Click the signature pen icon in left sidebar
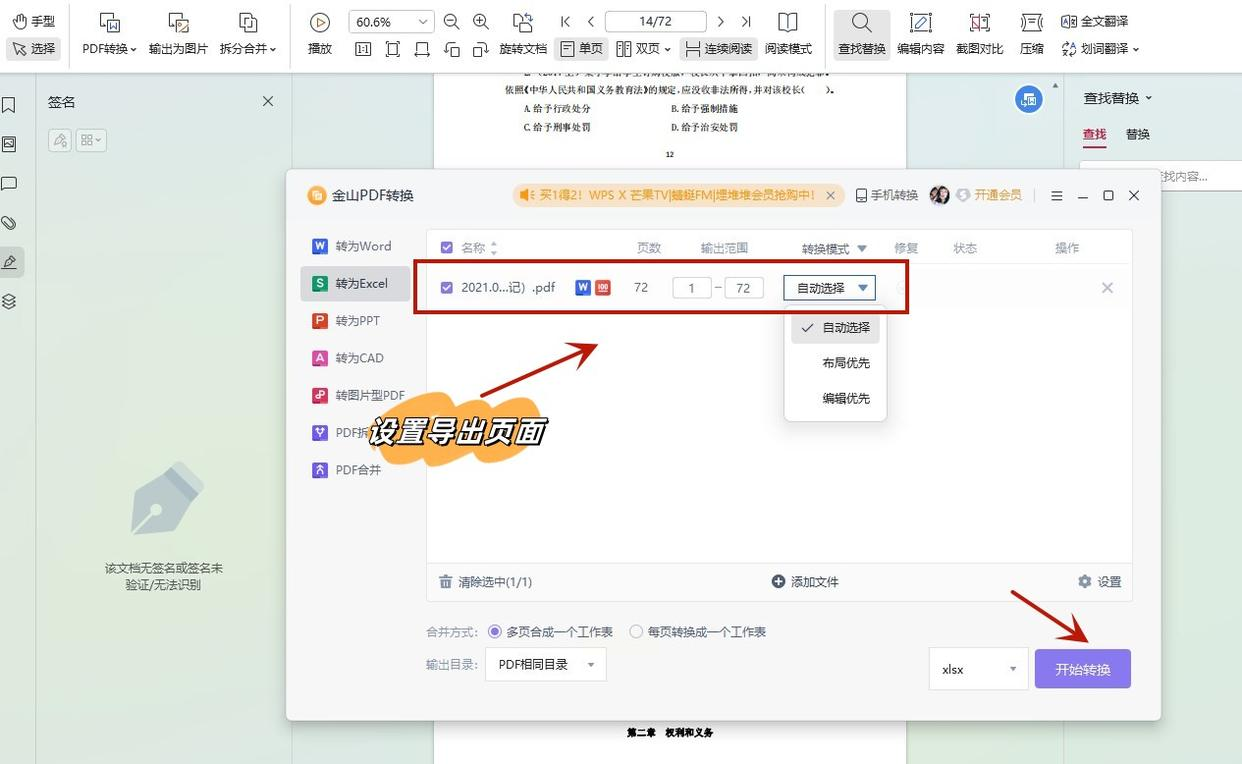 10,262
